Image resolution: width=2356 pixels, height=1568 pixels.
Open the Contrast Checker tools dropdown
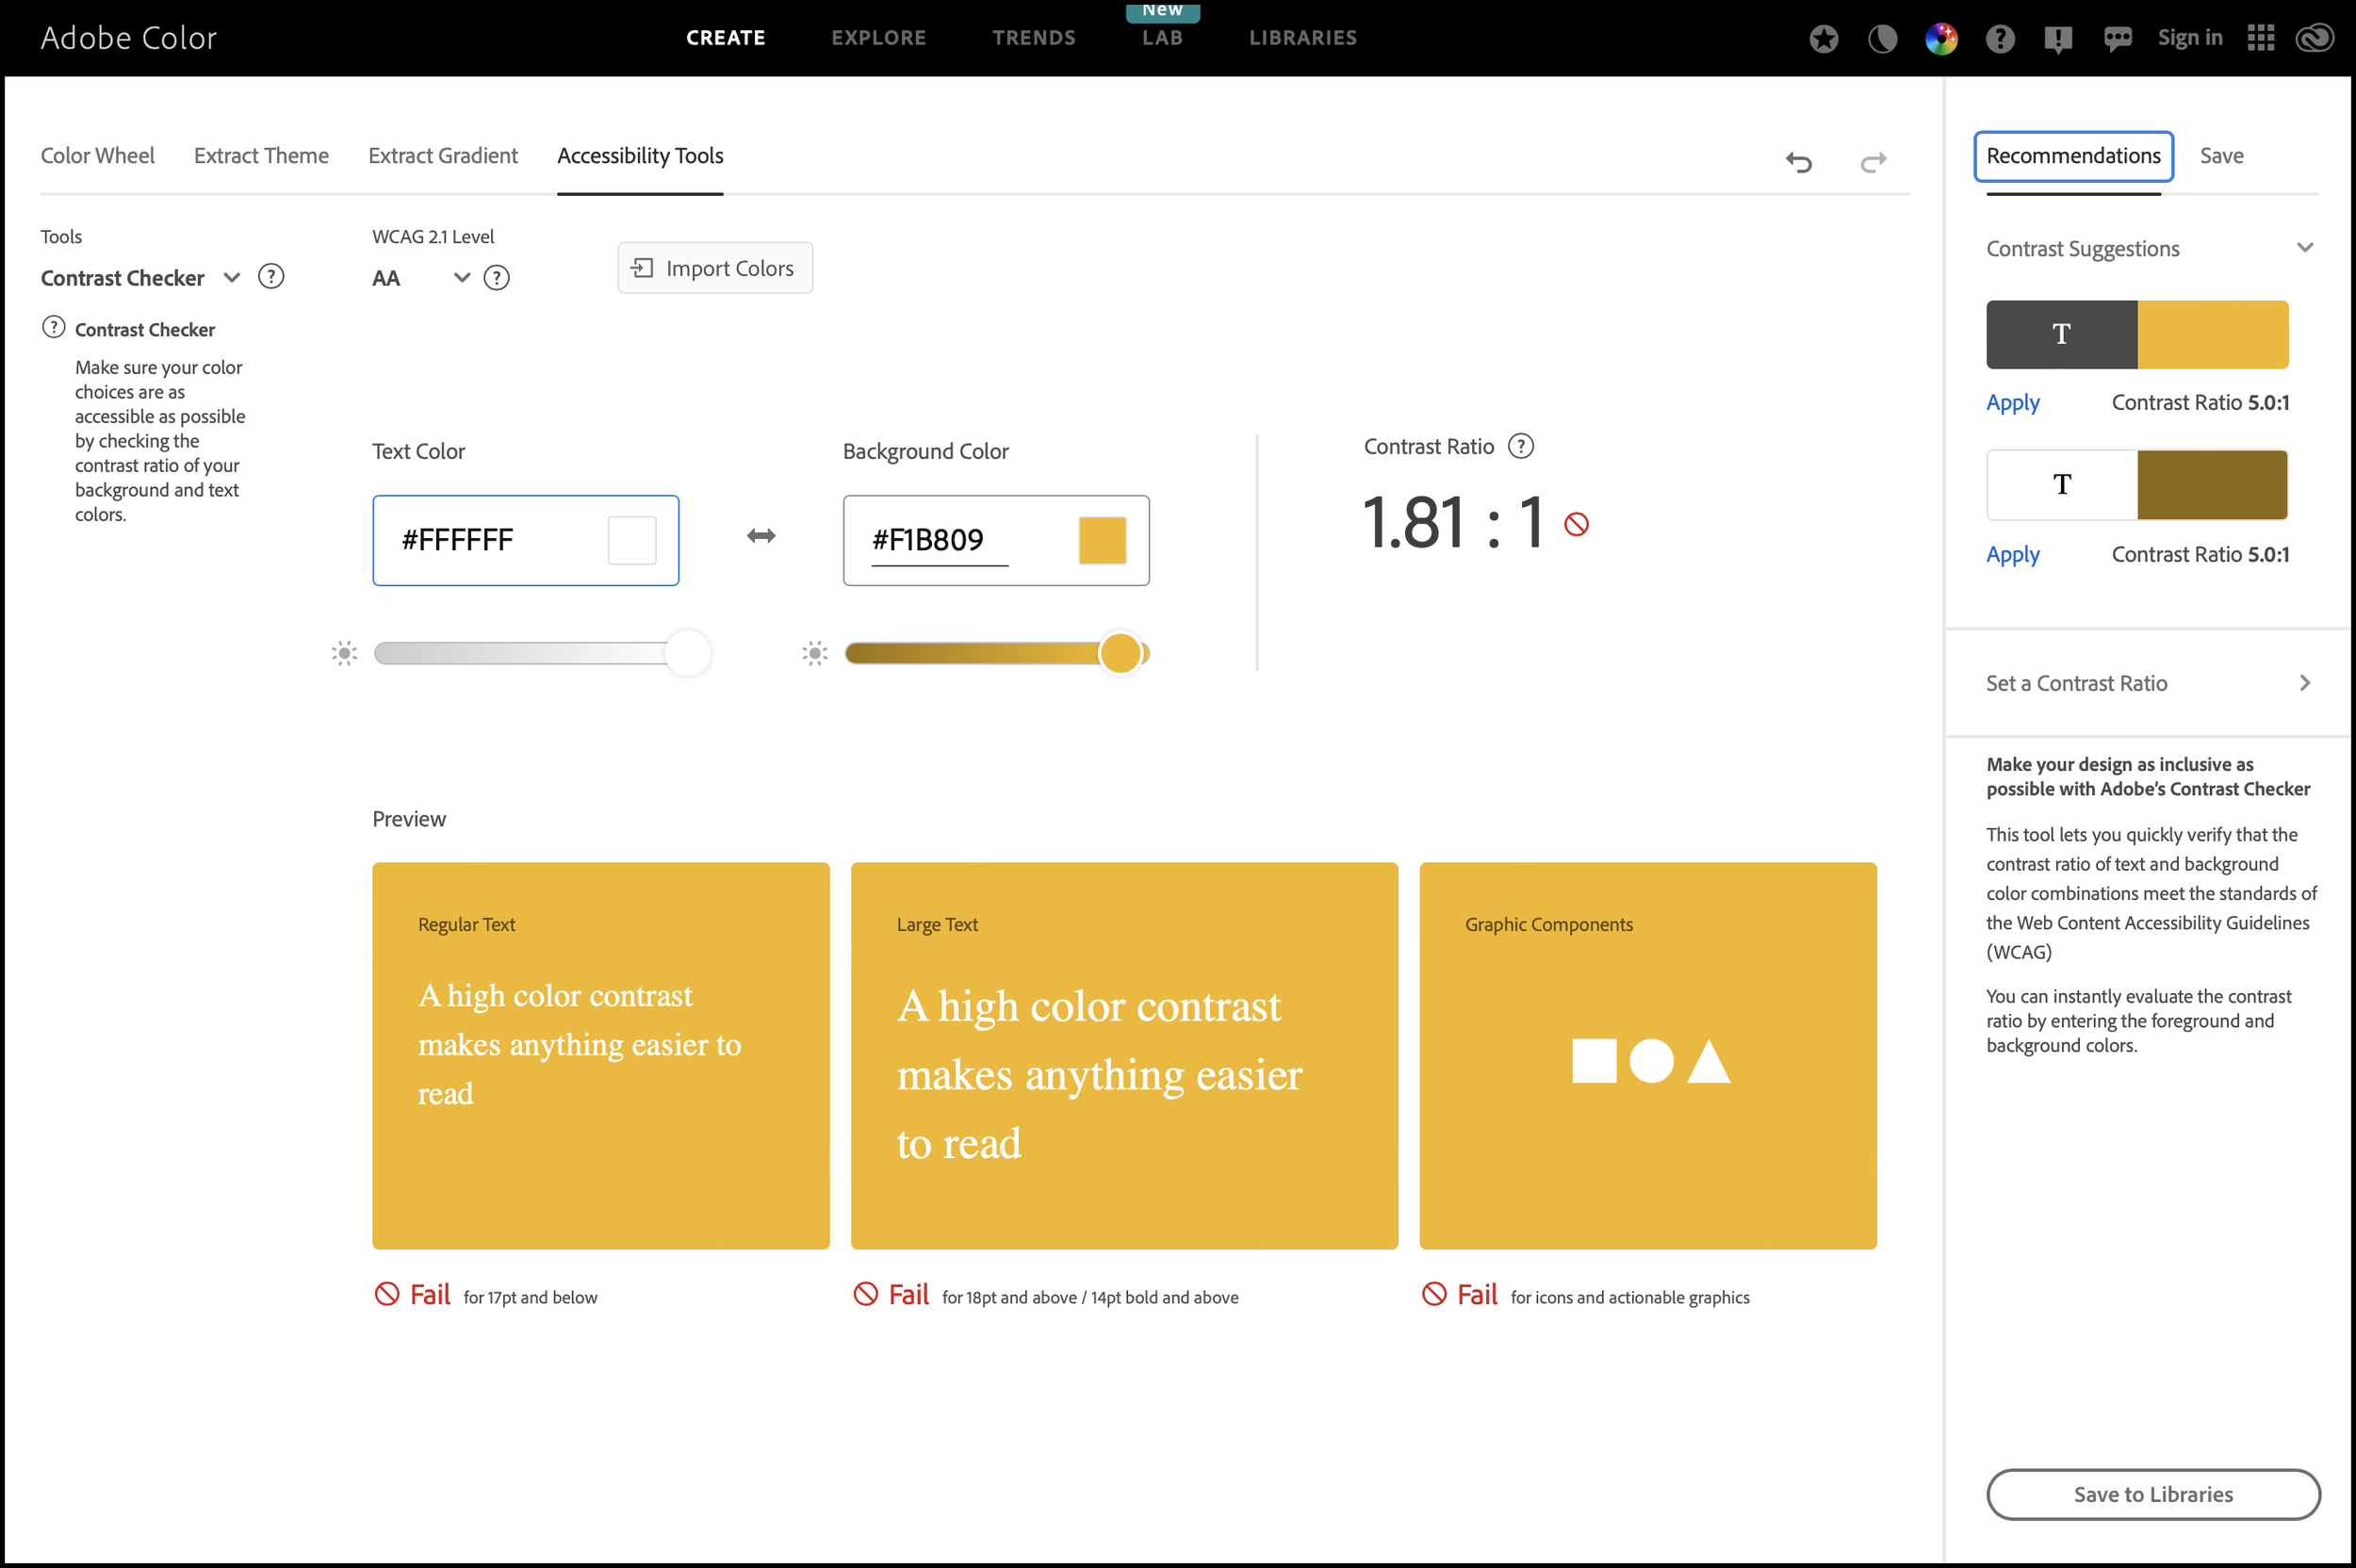(x=232, y=277)
